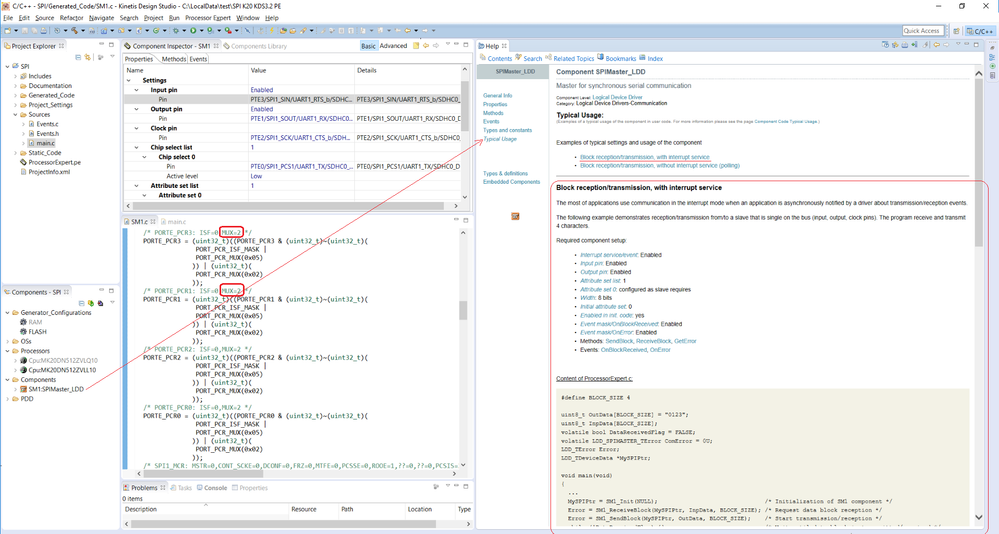This screenshot has height=534, width=999.
Task: Expand the Includes folder
Action: tap(15, 76)
